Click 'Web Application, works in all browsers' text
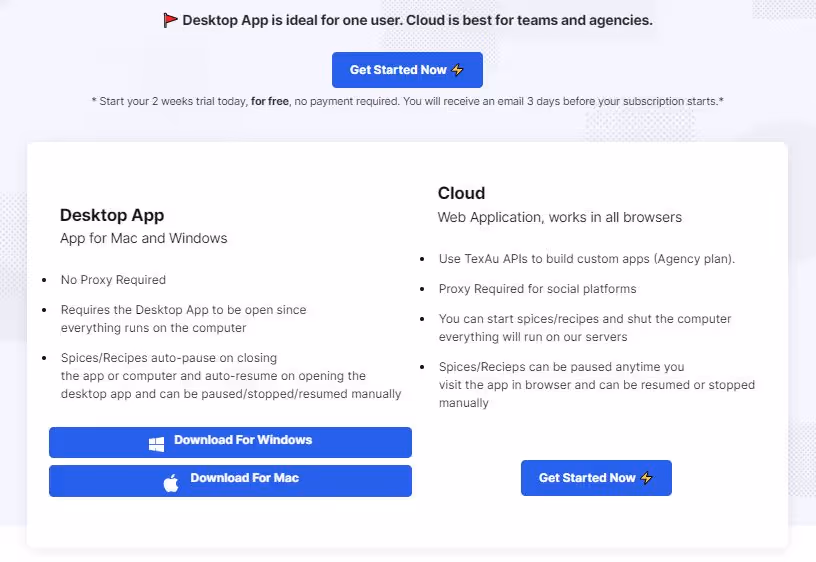 (559, 217)
